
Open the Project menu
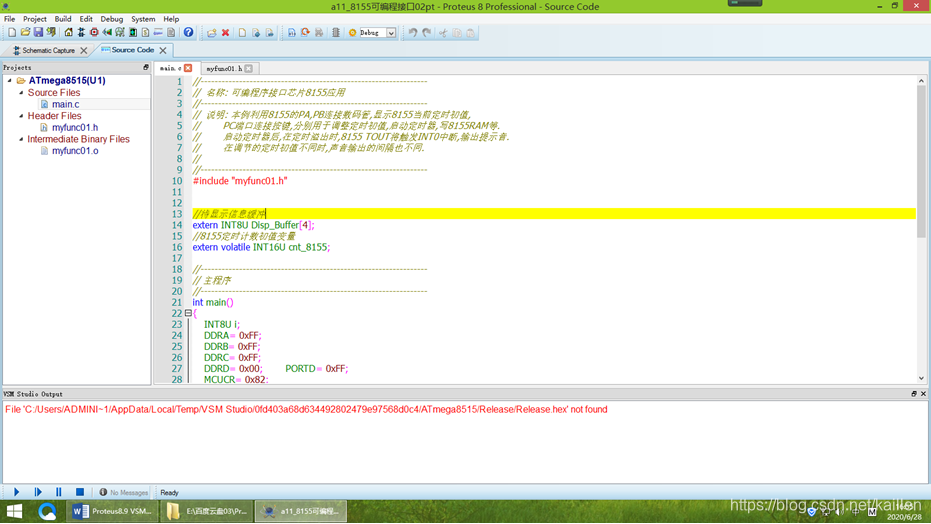[x=34, y=19]
